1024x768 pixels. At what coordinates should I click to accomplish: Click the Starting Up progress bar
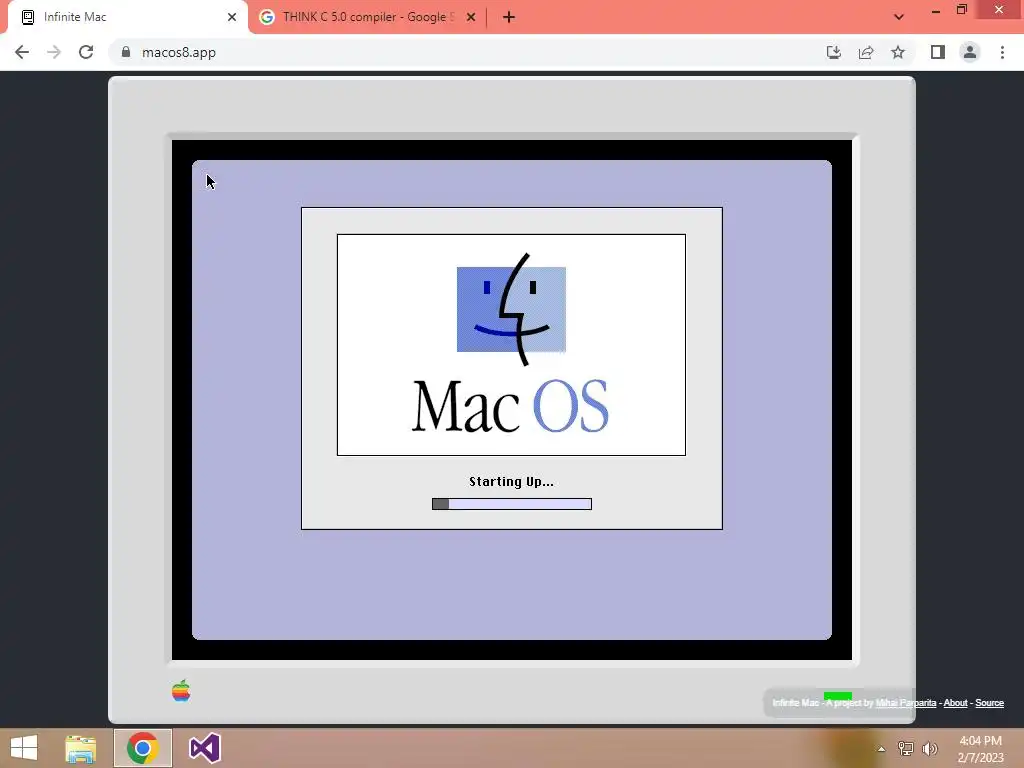(x=512, y=504)
